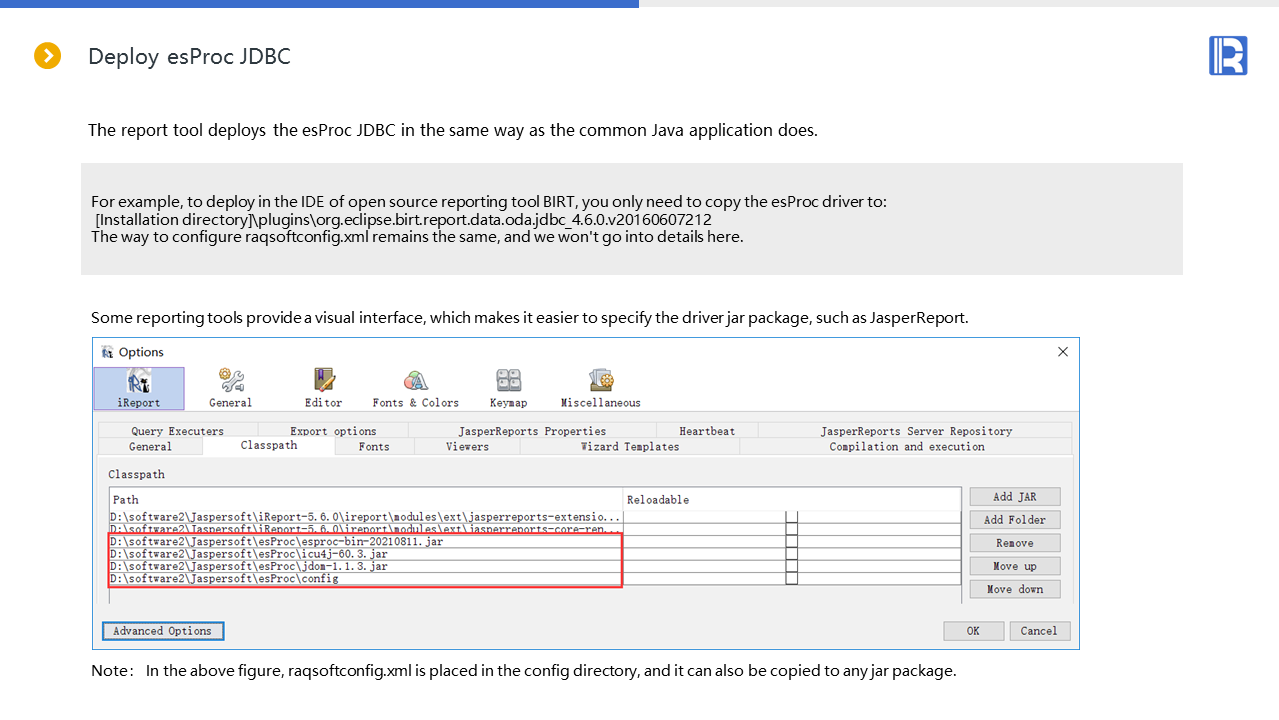Viewport: 1279px width, 720px height.
Task: Select the iReport category icon
Action: (x=139, y=388)
